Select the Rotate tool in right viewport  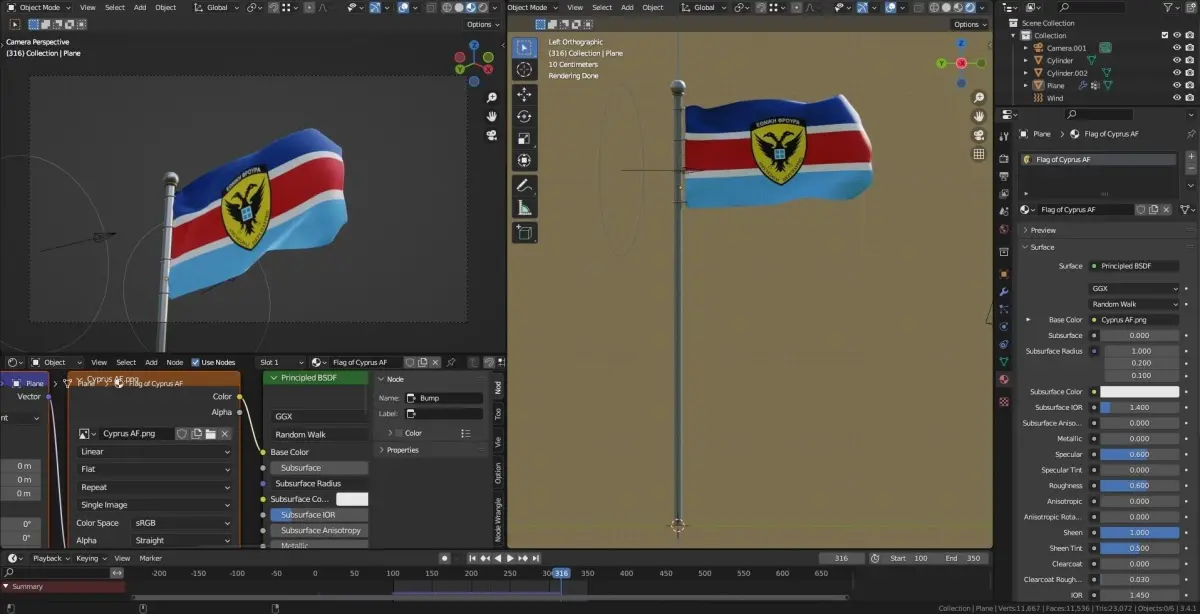click(525, 116)
